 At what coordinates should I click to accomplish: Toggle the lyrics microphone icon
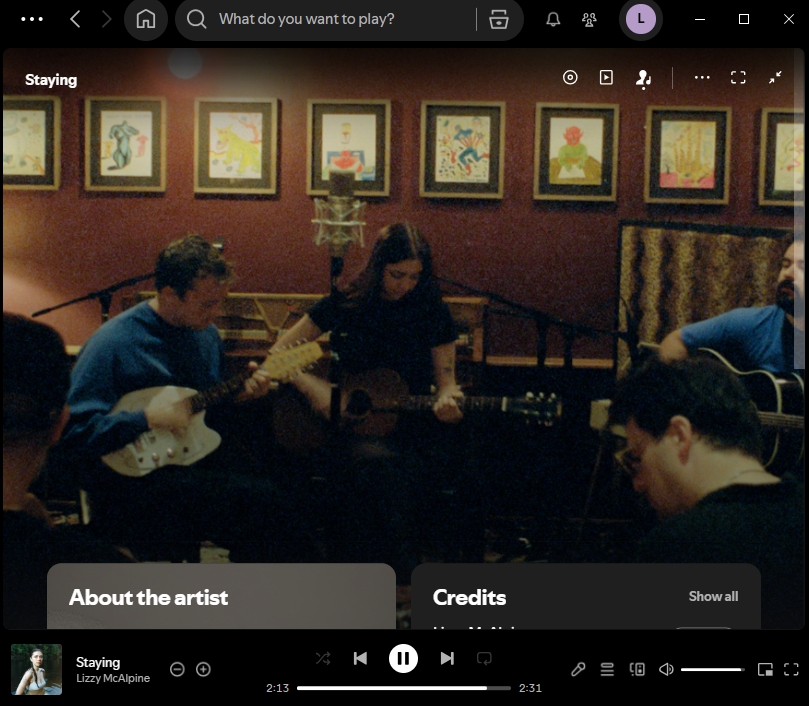pos(578,669)
